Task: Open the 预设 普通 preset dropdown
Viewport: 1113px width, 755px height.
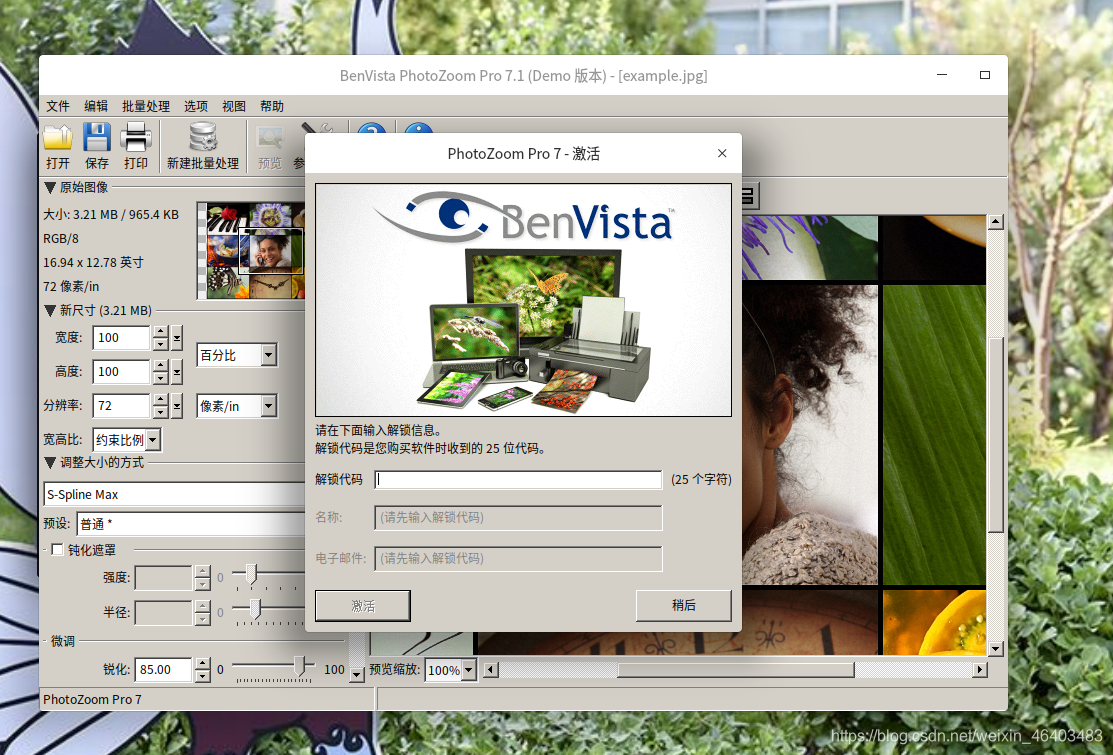Action: coord(192,524)
